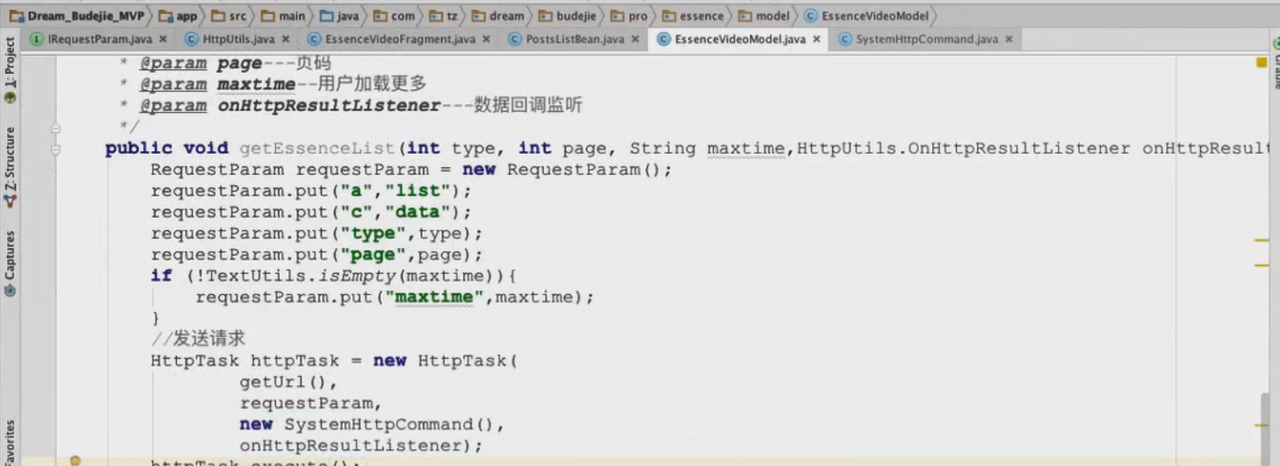Viewport: 1280px width, 466px height.
Task: Click the Dream_Budejie_MVP project folder icon
Action: 16,16
